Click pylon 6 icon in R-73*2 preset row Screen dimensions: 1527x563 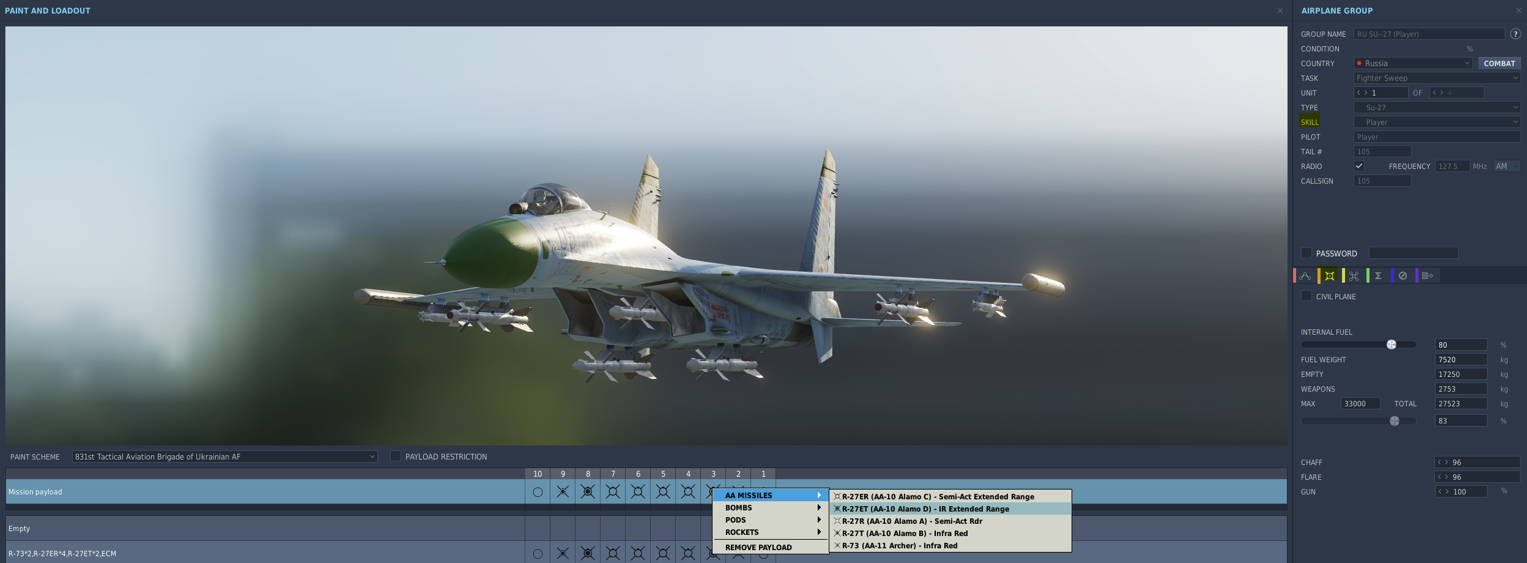[638, 553]
